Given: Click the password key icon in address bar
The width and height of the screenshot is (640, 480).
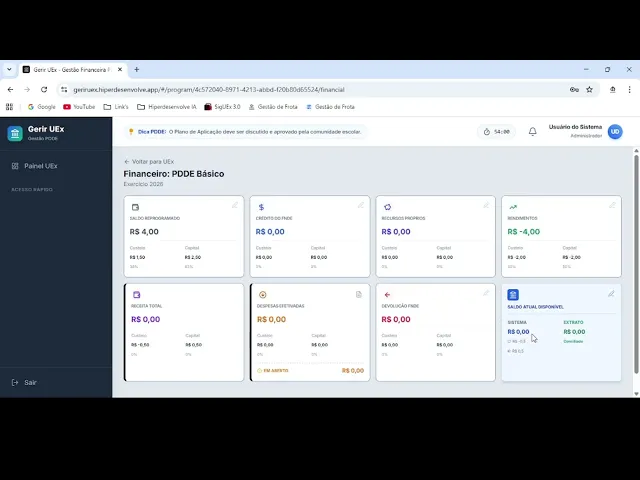Looking at the screenshot, I should [x=574, y=89].
